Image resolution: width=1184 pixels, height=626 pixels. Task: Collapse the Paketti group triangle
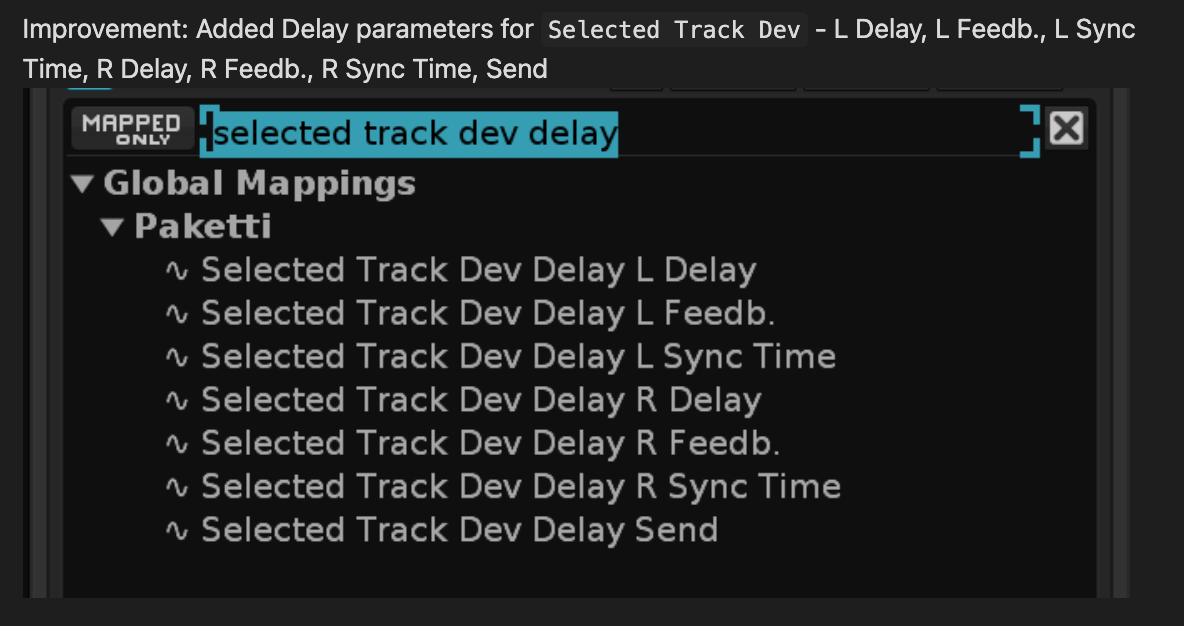pyautogui.click(x=114, y=227)
